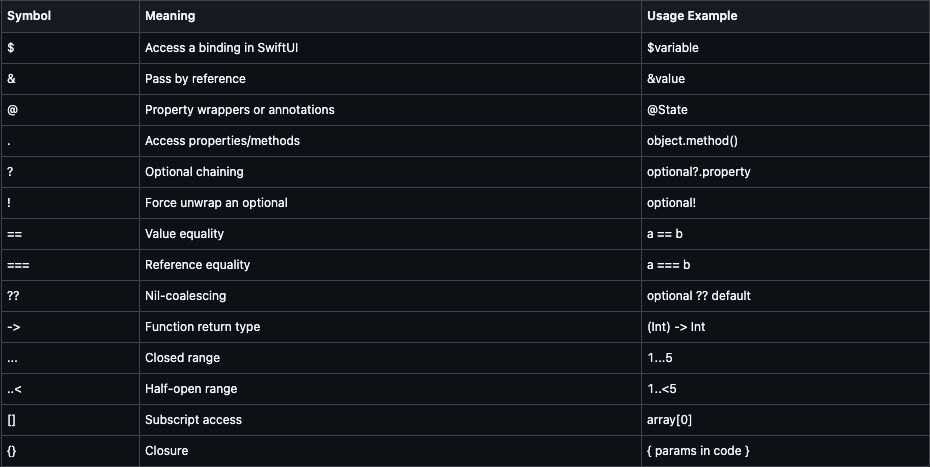Select the "Subscript access" meaning cell
Image resolution: width=930 pixels, height=467 pixels.
click(390, 420)
